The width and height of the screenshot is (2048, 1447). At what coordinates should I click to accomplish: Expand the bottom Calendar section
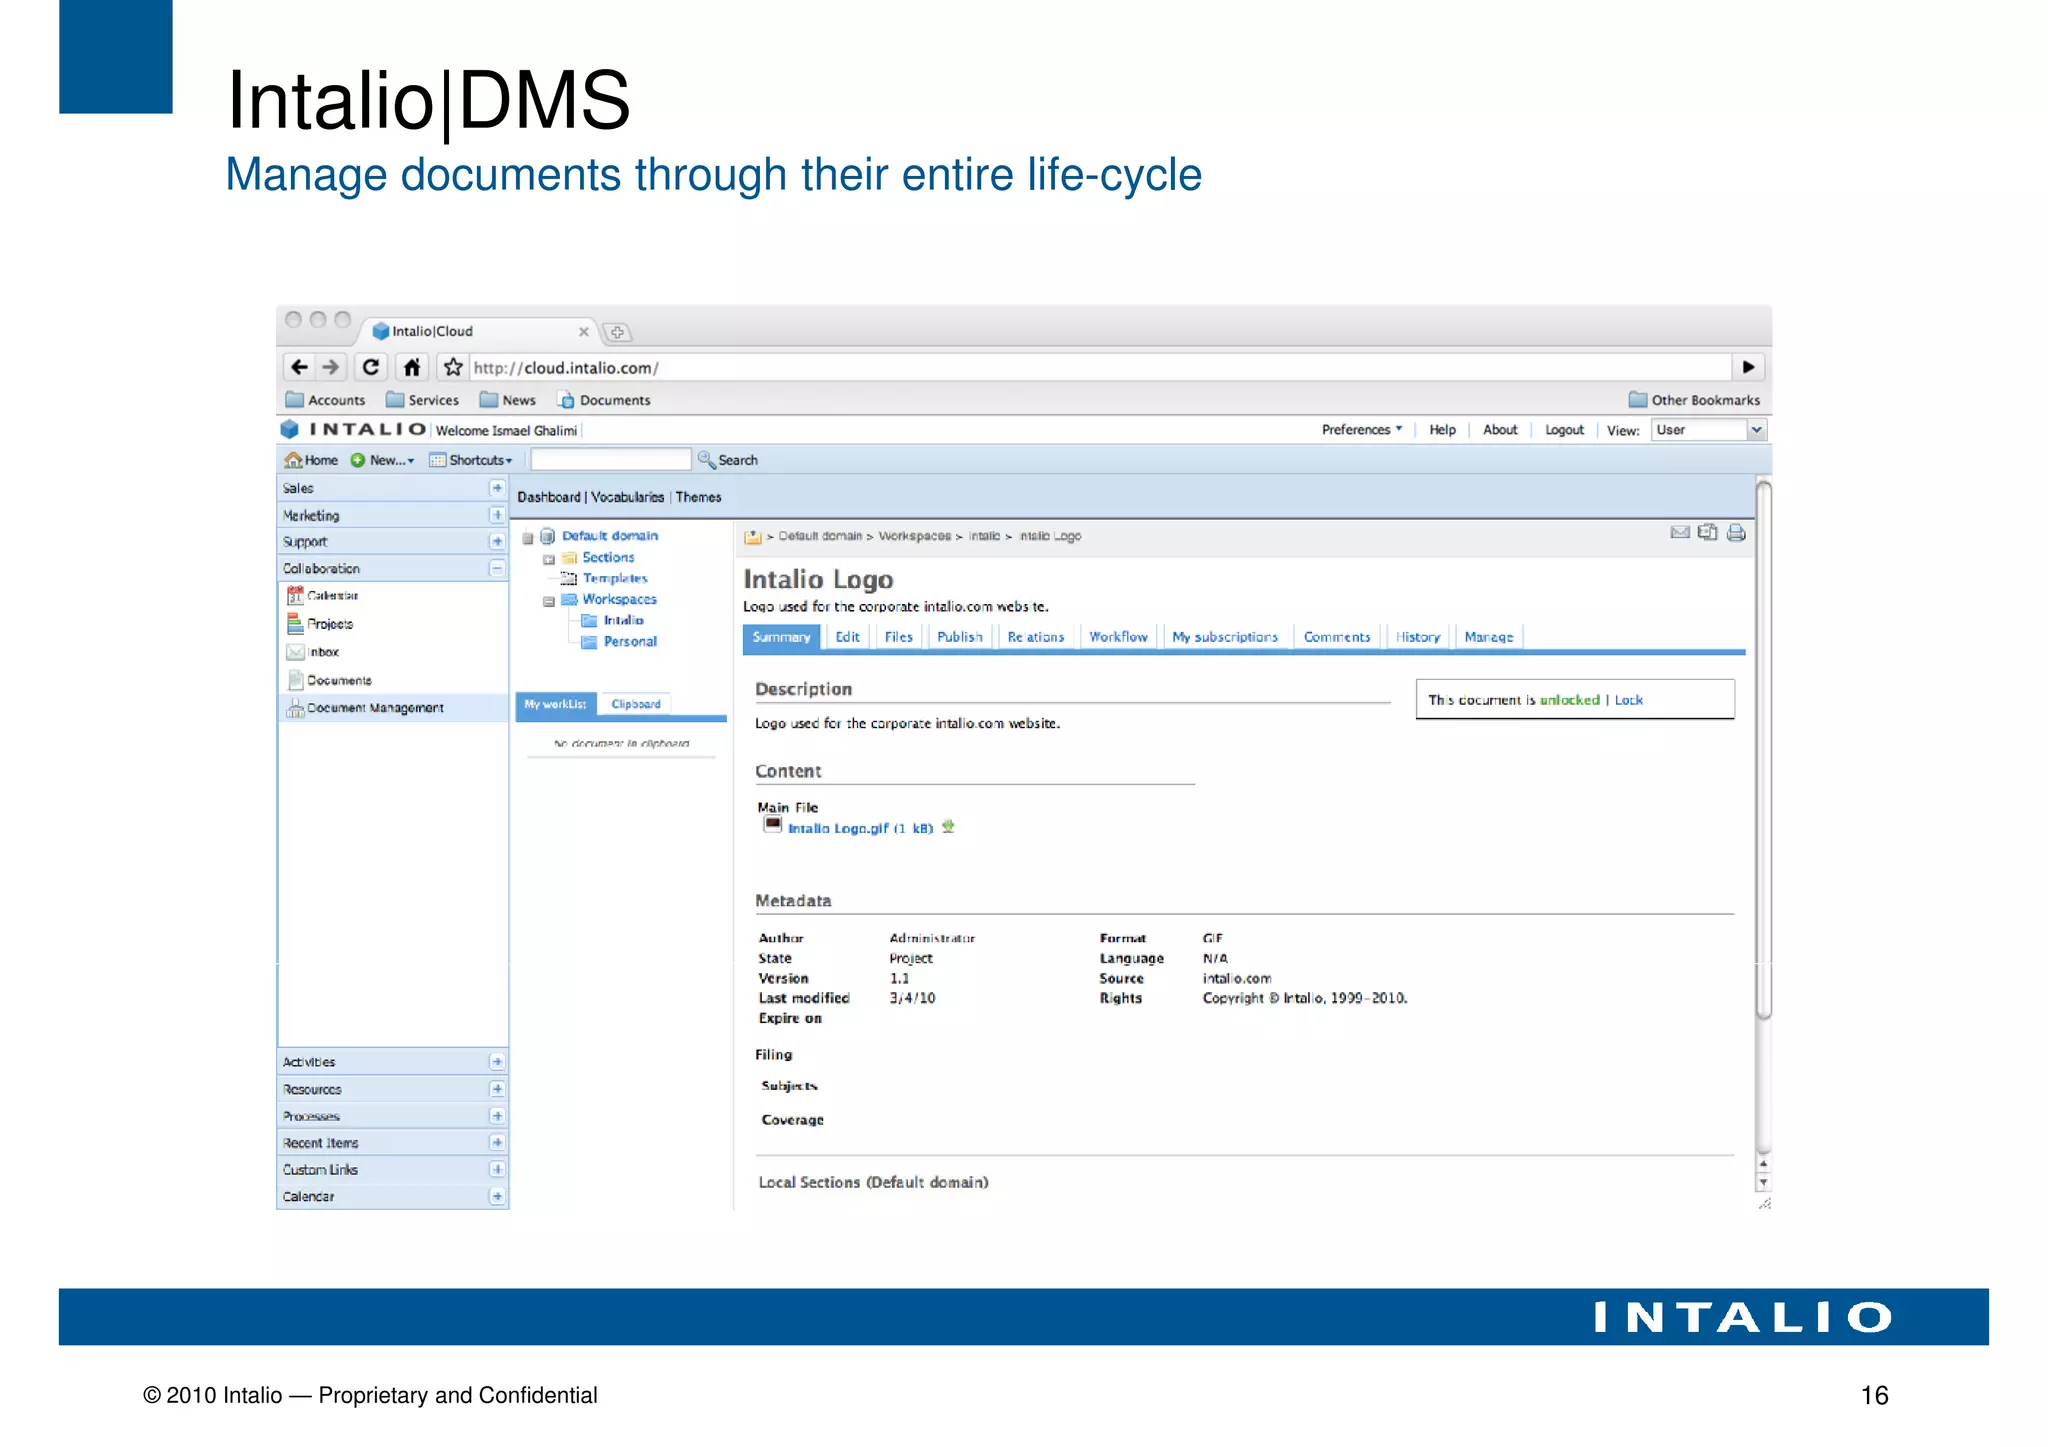coord(496,1196)
